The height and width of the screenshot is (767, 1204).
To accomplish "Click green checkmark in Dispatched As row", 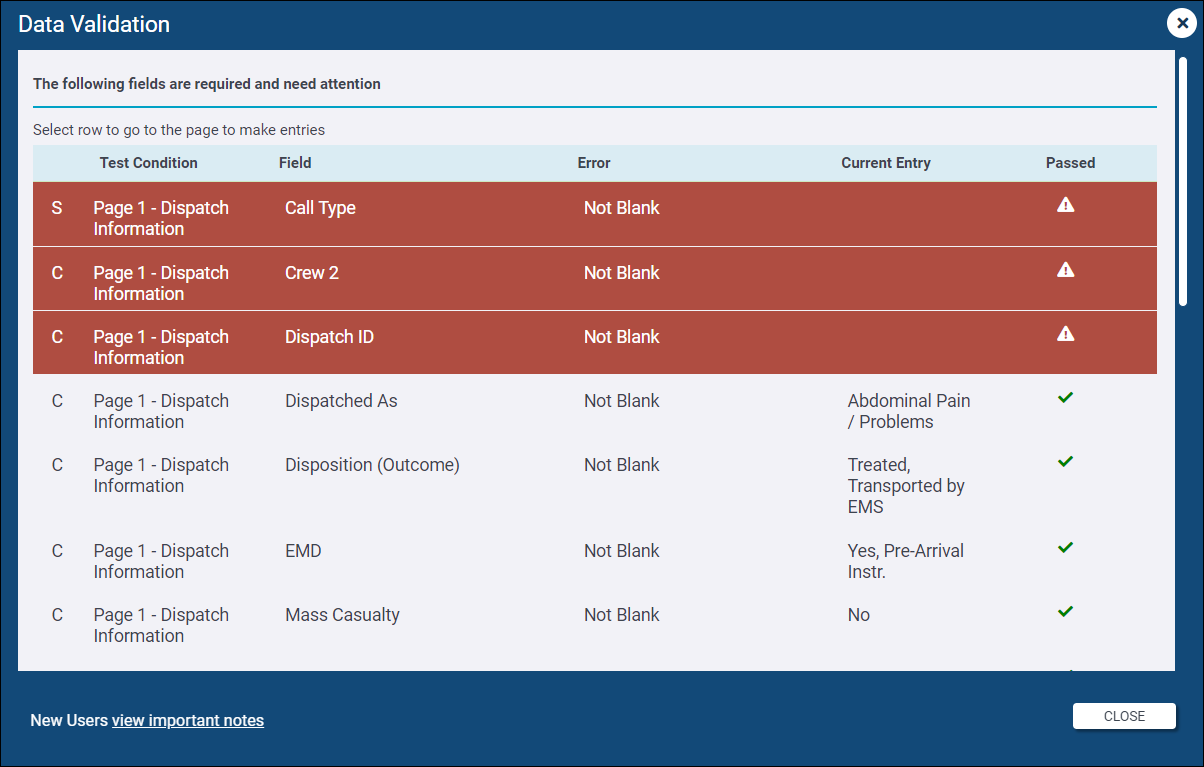I will (1066, 398).
